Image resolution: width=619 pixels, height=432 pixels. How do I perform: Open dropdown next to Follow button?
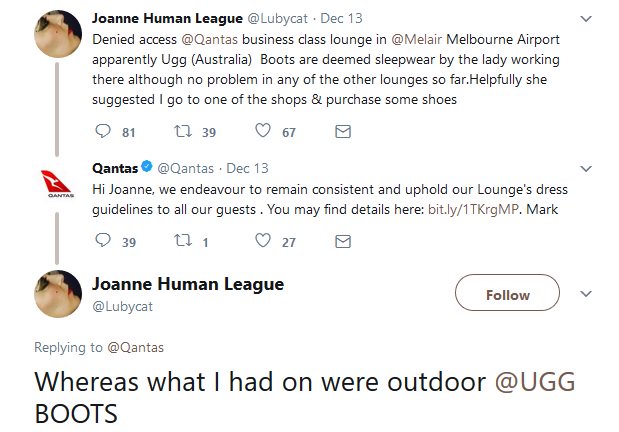pos(587,294)
